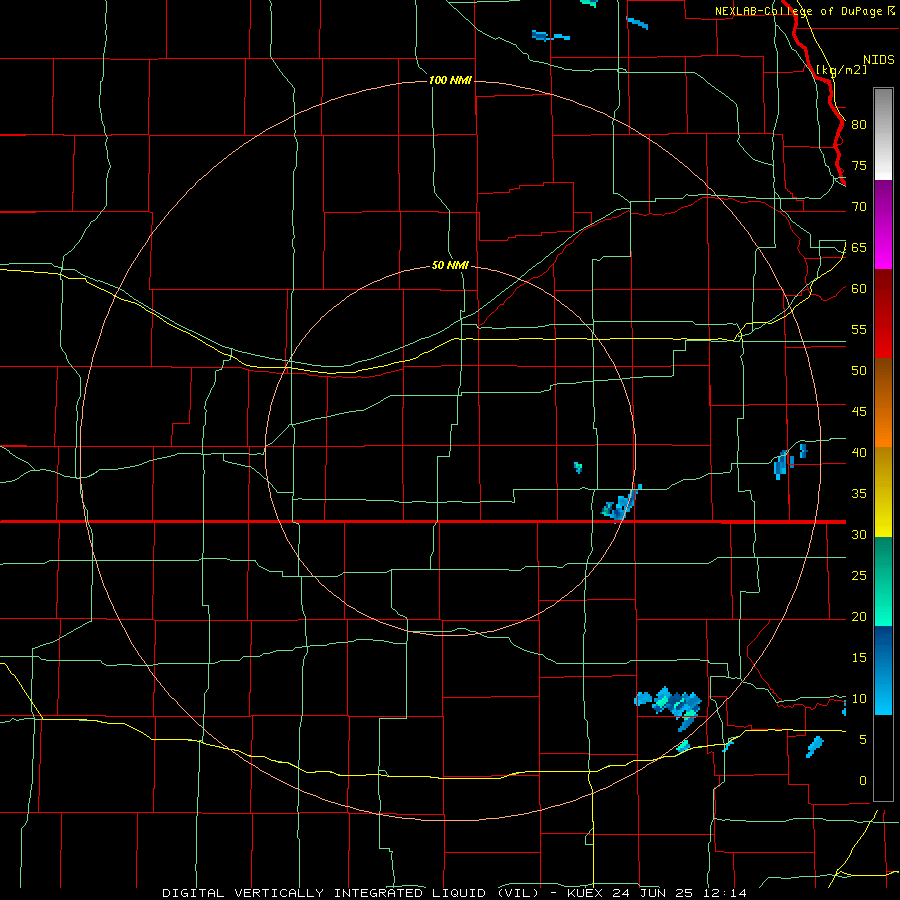Click the 100 NMI range ring label

[x=451, y=80]
